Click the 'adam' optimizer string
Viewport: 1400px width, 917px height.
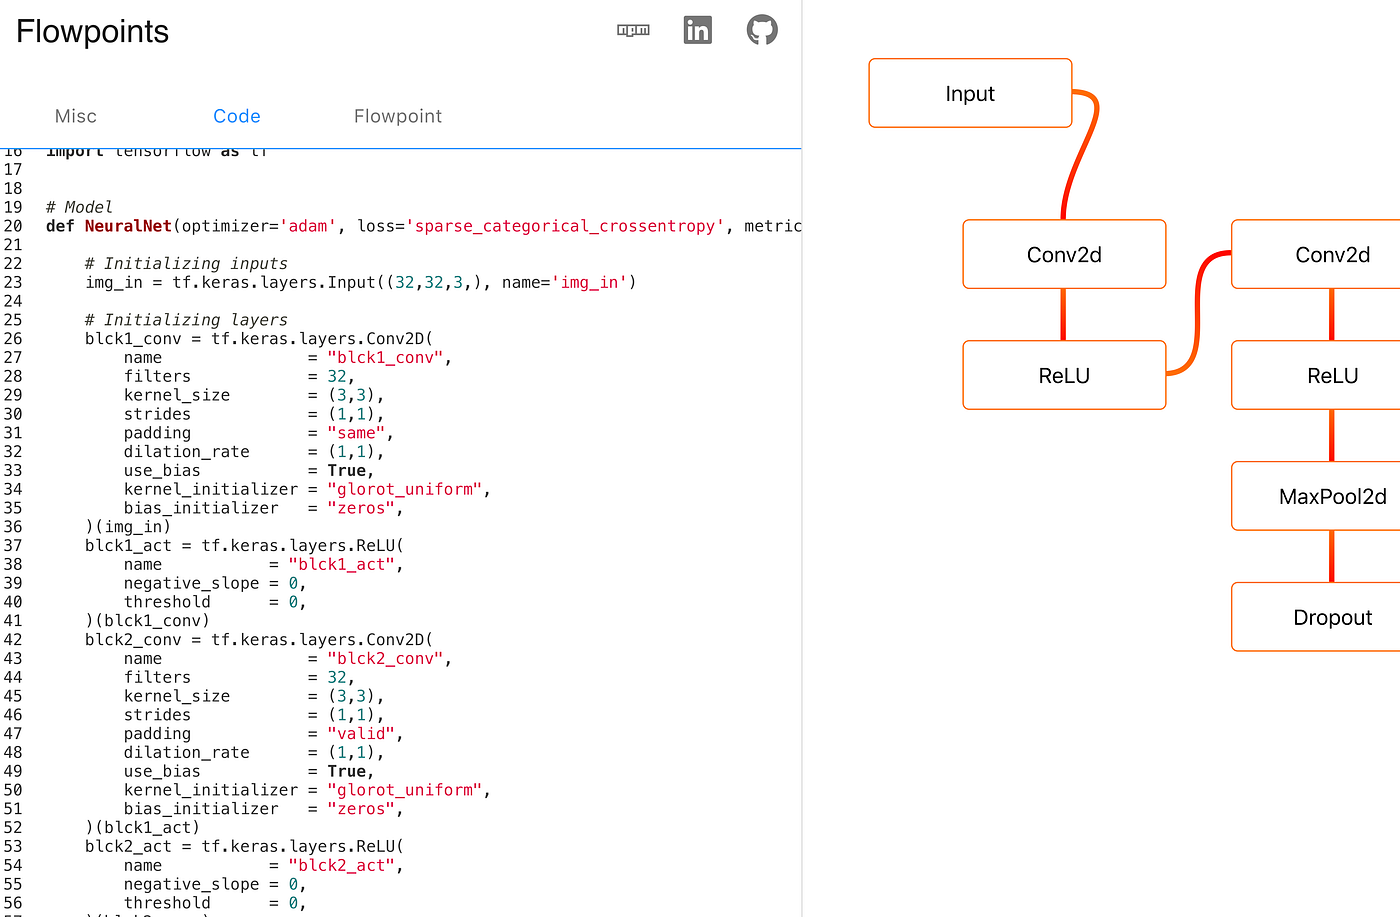pos(308,226)
